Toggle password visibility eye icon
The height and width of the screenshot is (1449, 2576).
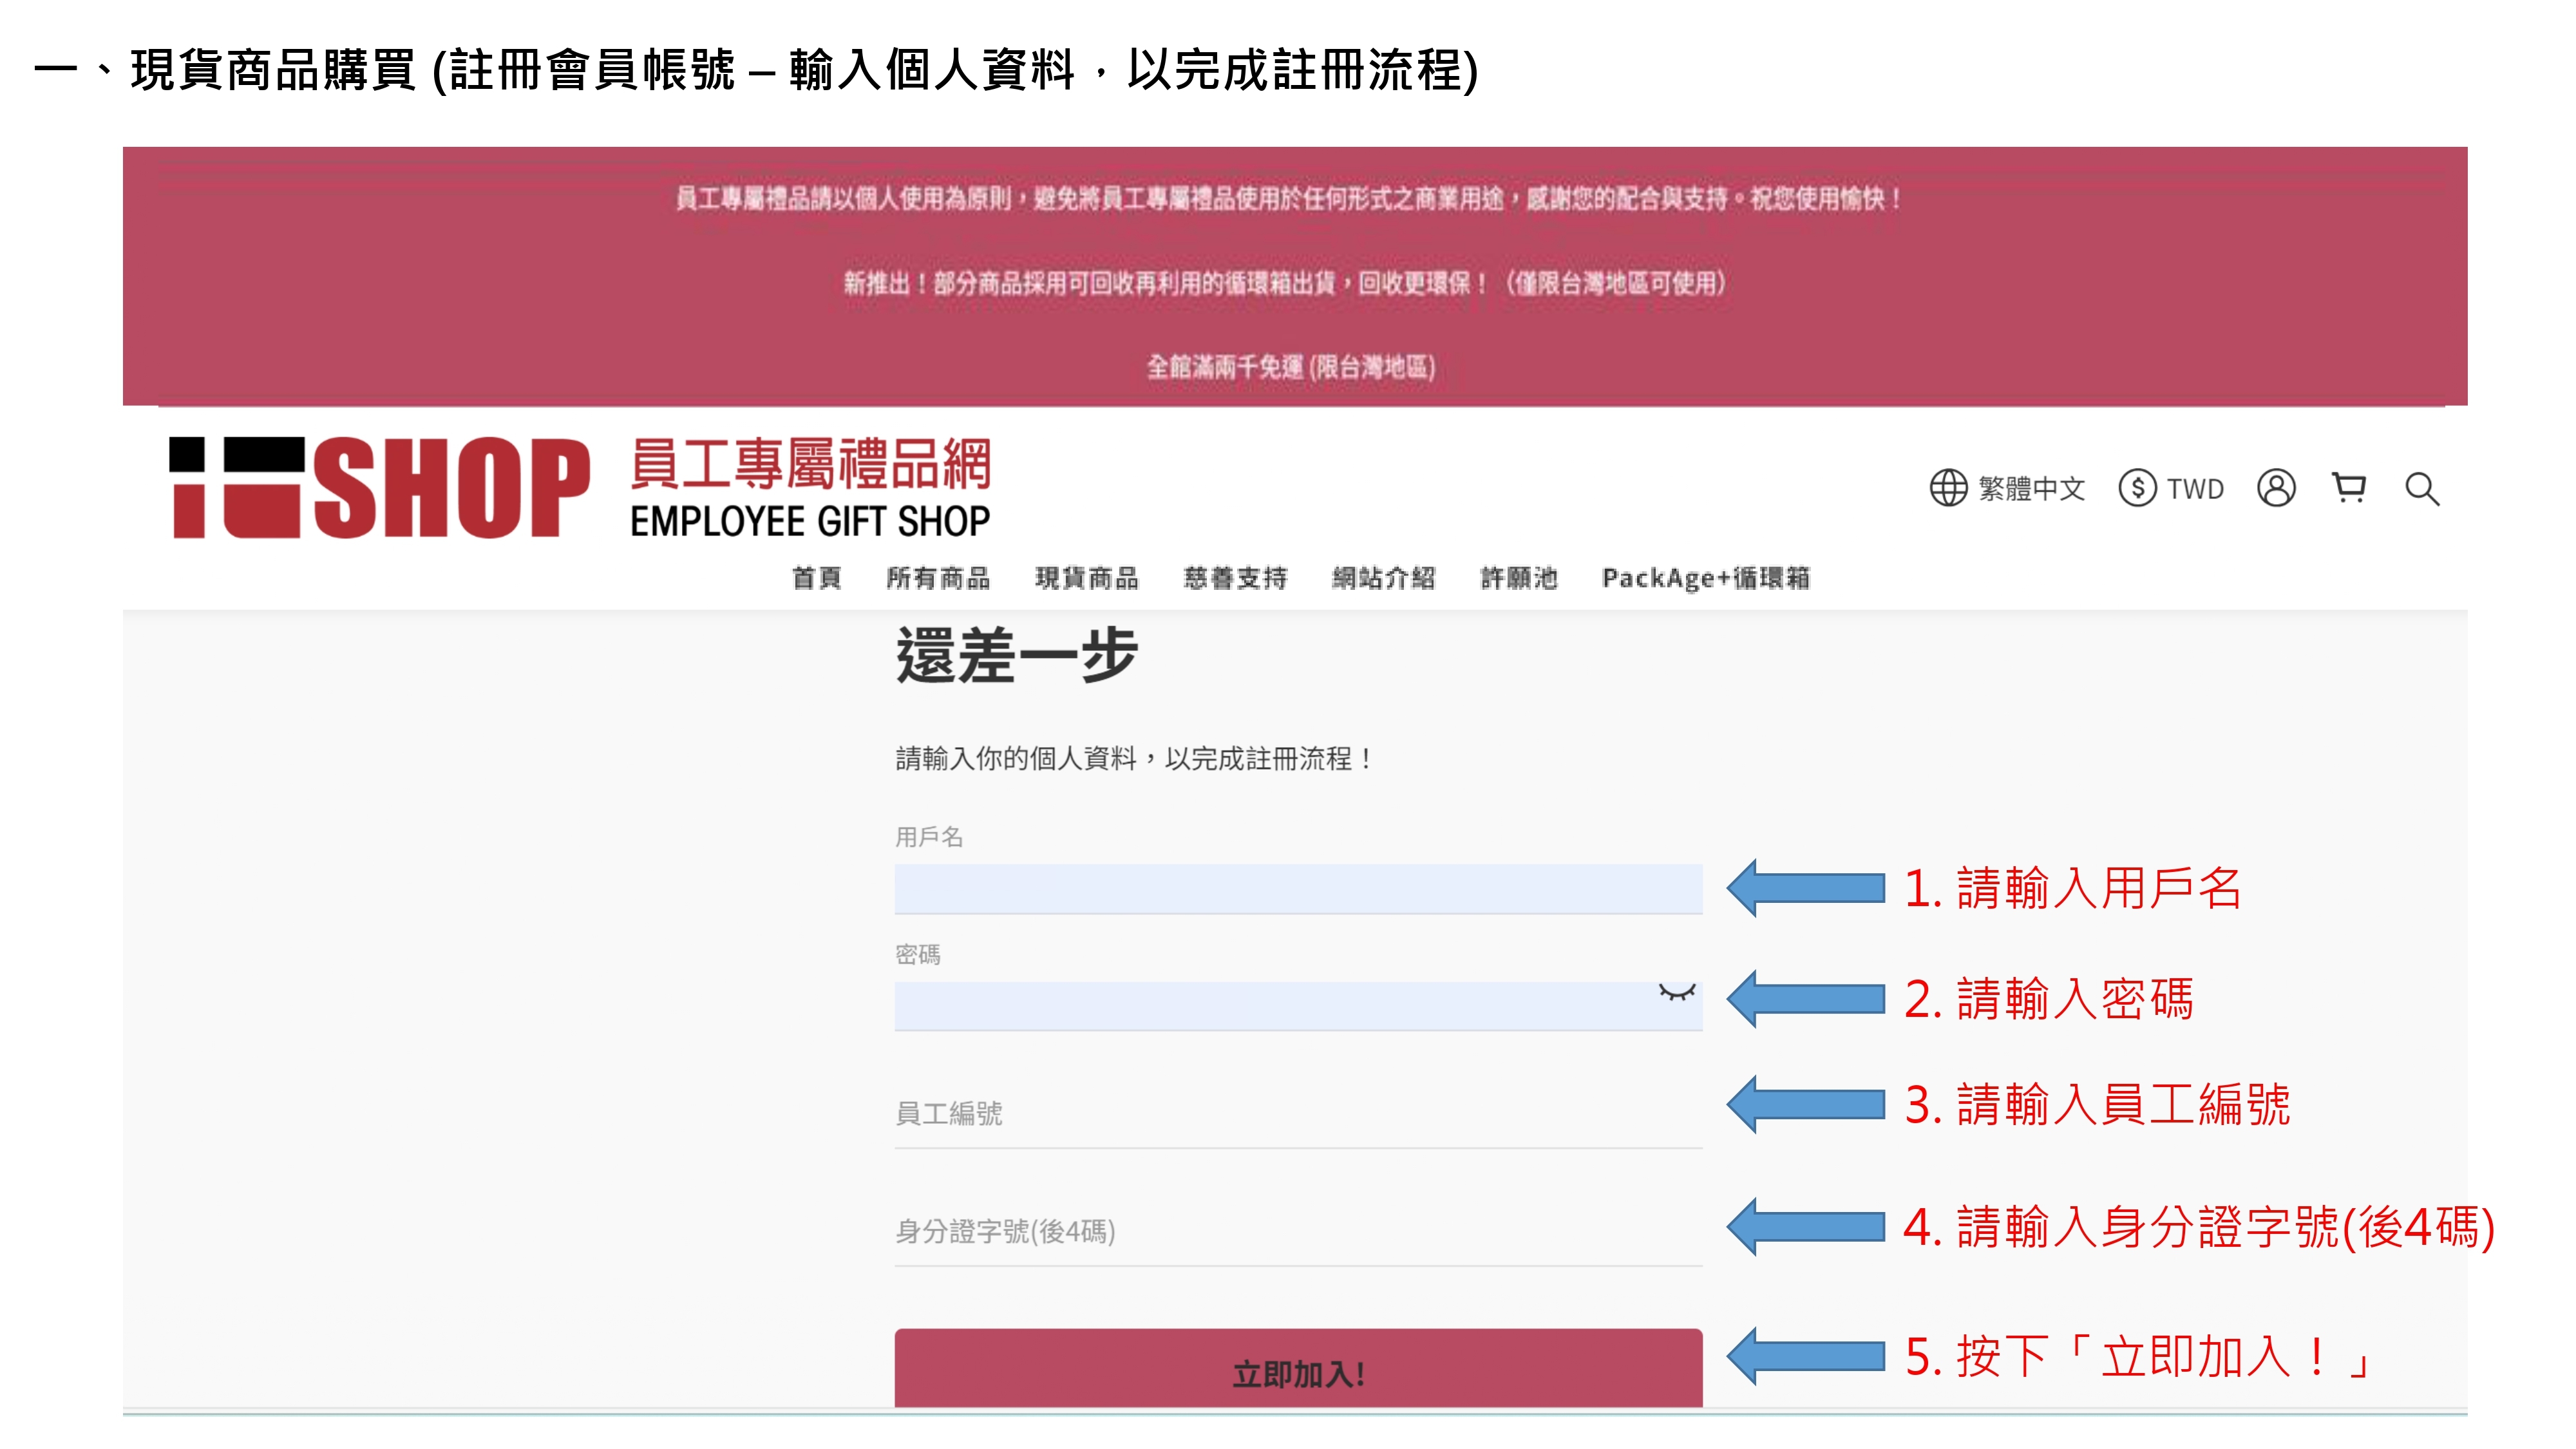[1677, 992]
